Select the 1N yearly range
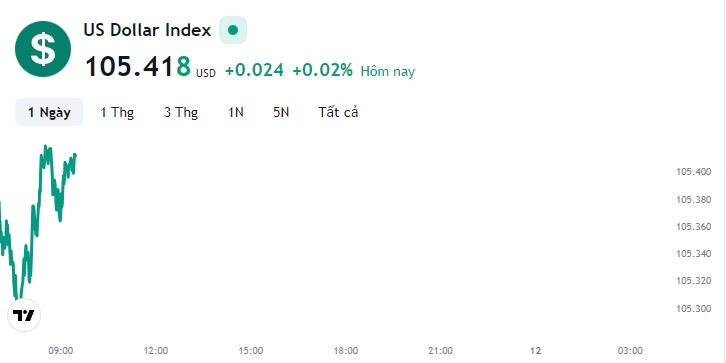This screenshot has width=726, height=363. pos(236,112)
